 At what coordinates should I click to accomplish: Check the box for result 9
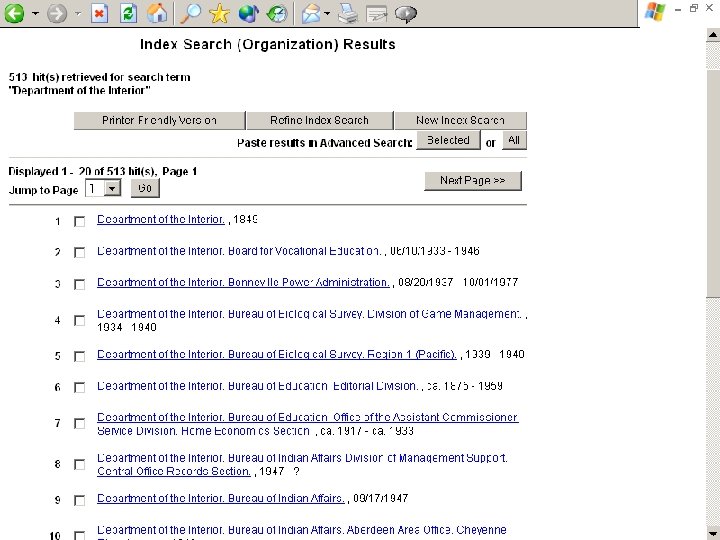[x=79, y=501]
